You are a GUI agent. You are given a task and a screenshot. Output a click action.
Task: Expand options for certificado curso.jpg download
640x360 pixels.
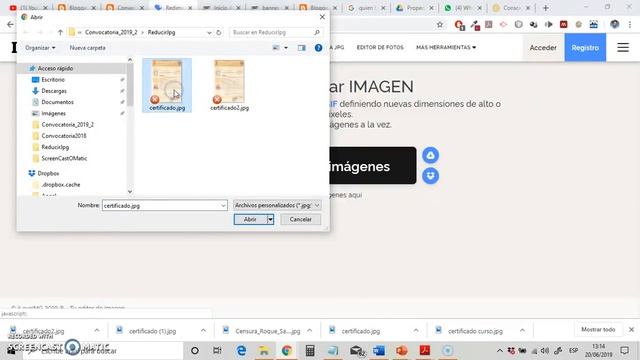click(x=522, y=331)
